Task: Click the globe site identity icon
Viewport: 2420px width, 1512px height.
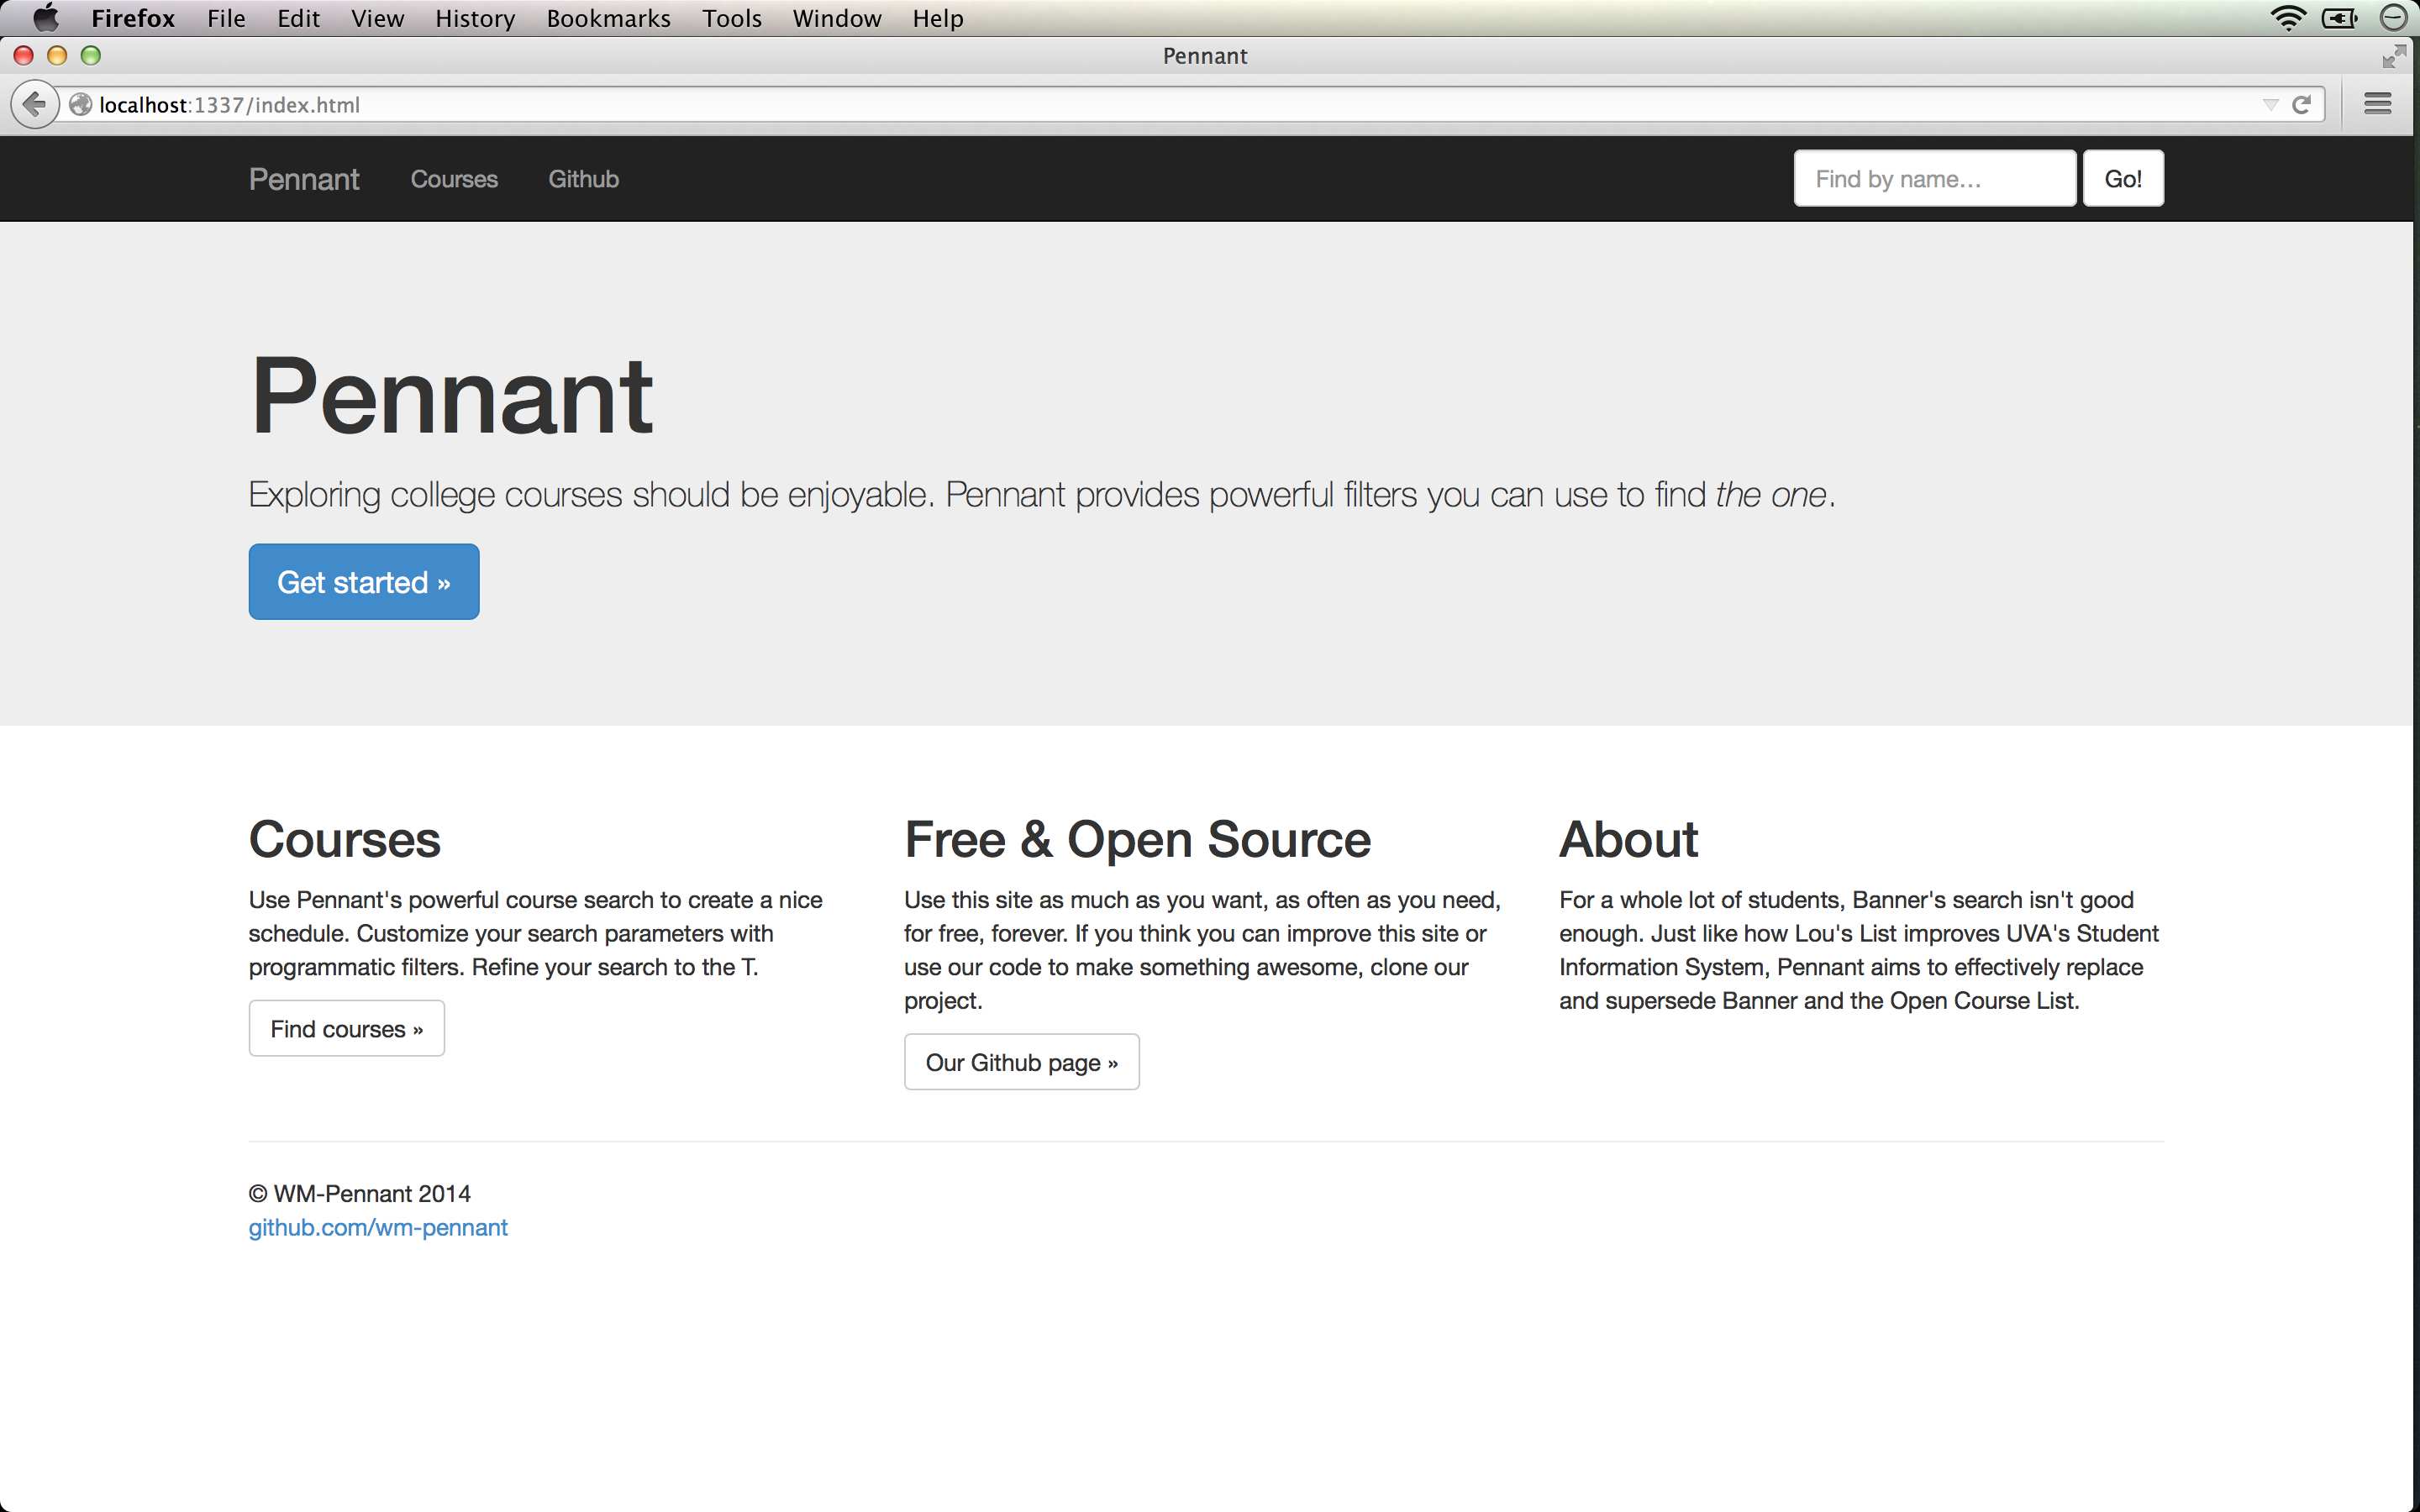Action: click(81, 104)
